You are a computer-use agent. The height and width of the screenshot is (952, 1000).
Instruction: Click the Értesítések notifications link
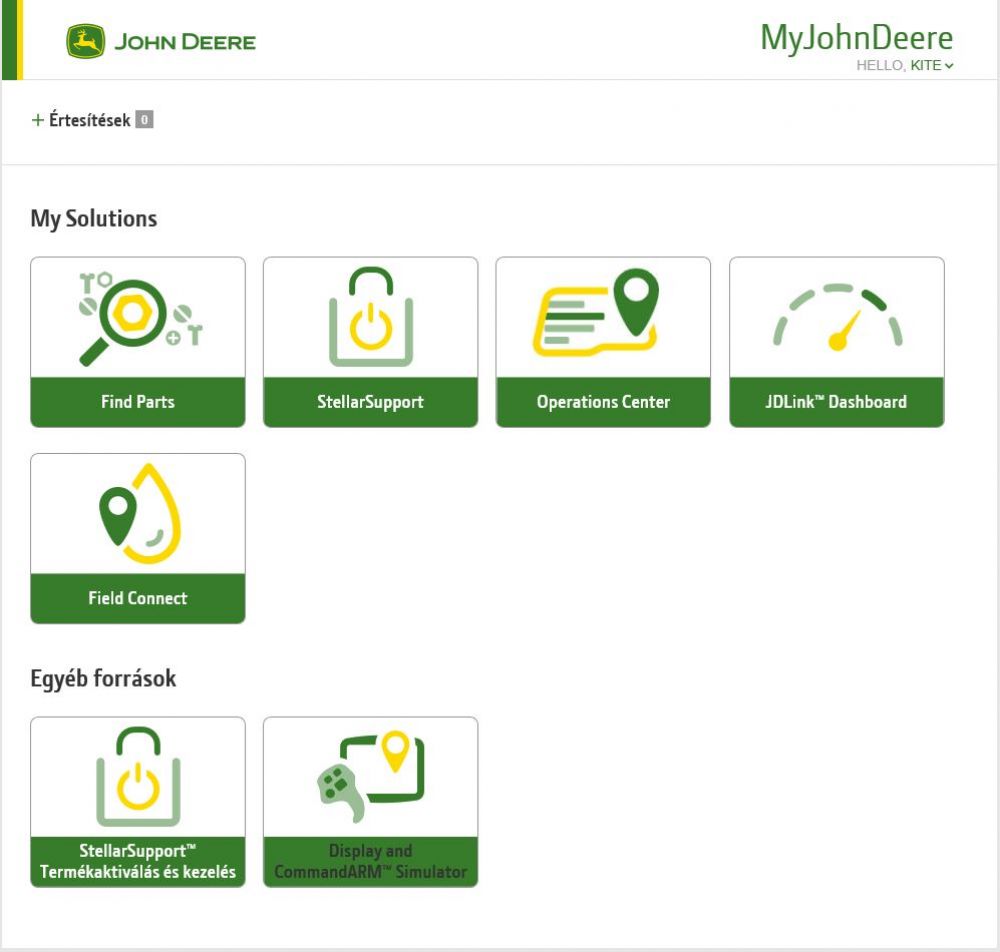[x=90, y=120]
